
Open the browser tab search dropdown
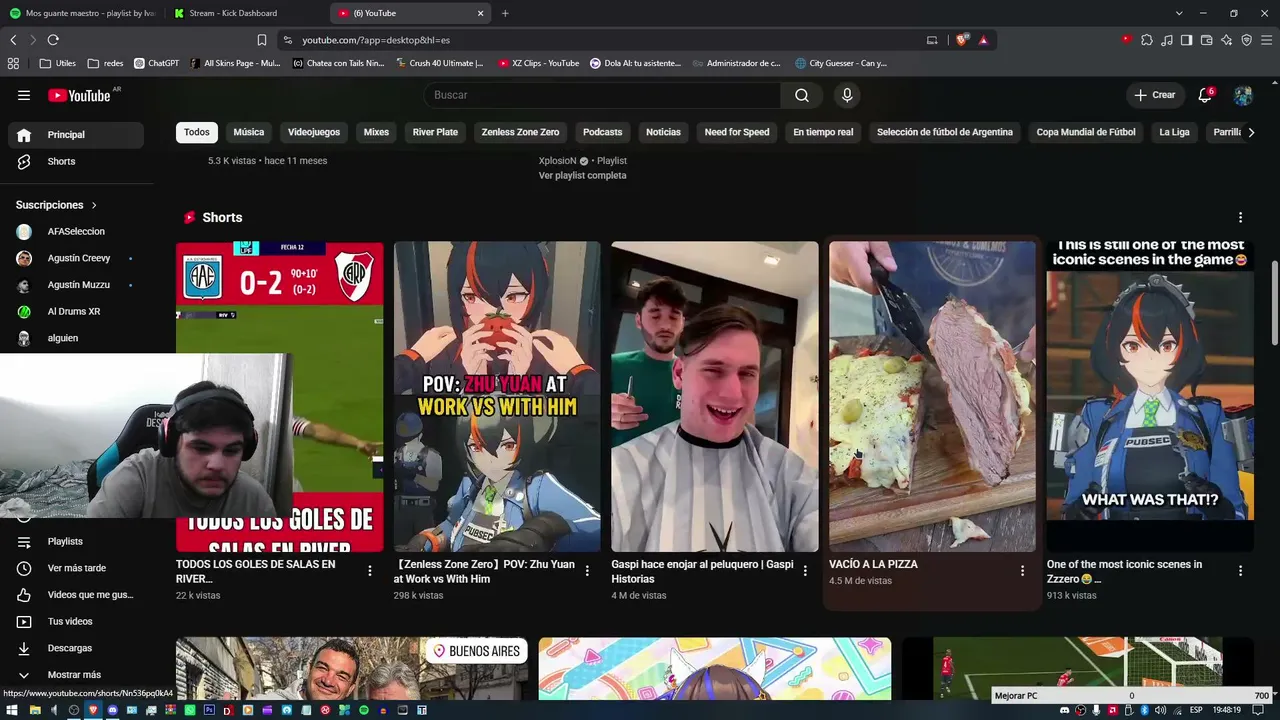(1179, 13)
